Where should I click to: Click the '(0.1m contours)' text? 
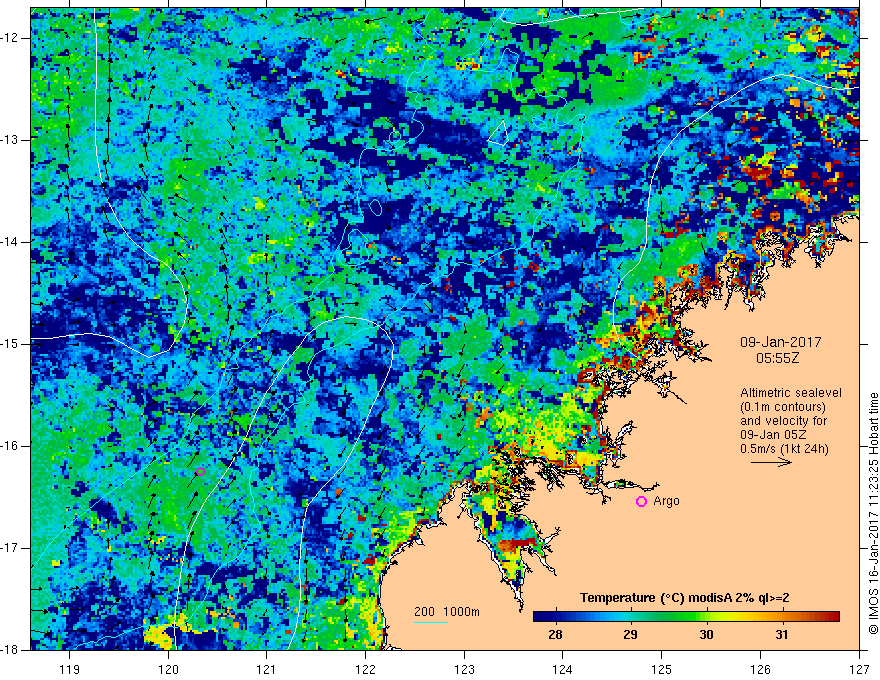[x=783, y=407]
